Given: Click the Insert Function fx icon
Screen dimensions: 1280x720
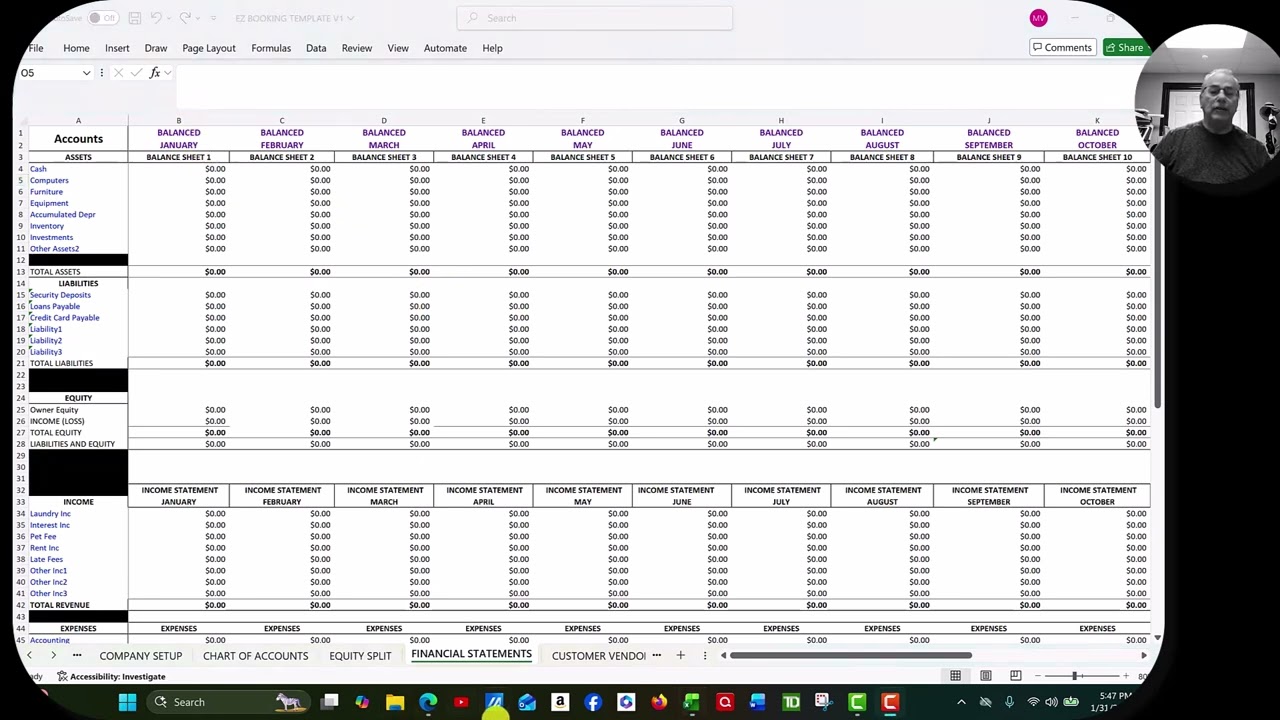Looking at the screenshot, I should coord(155,73).
